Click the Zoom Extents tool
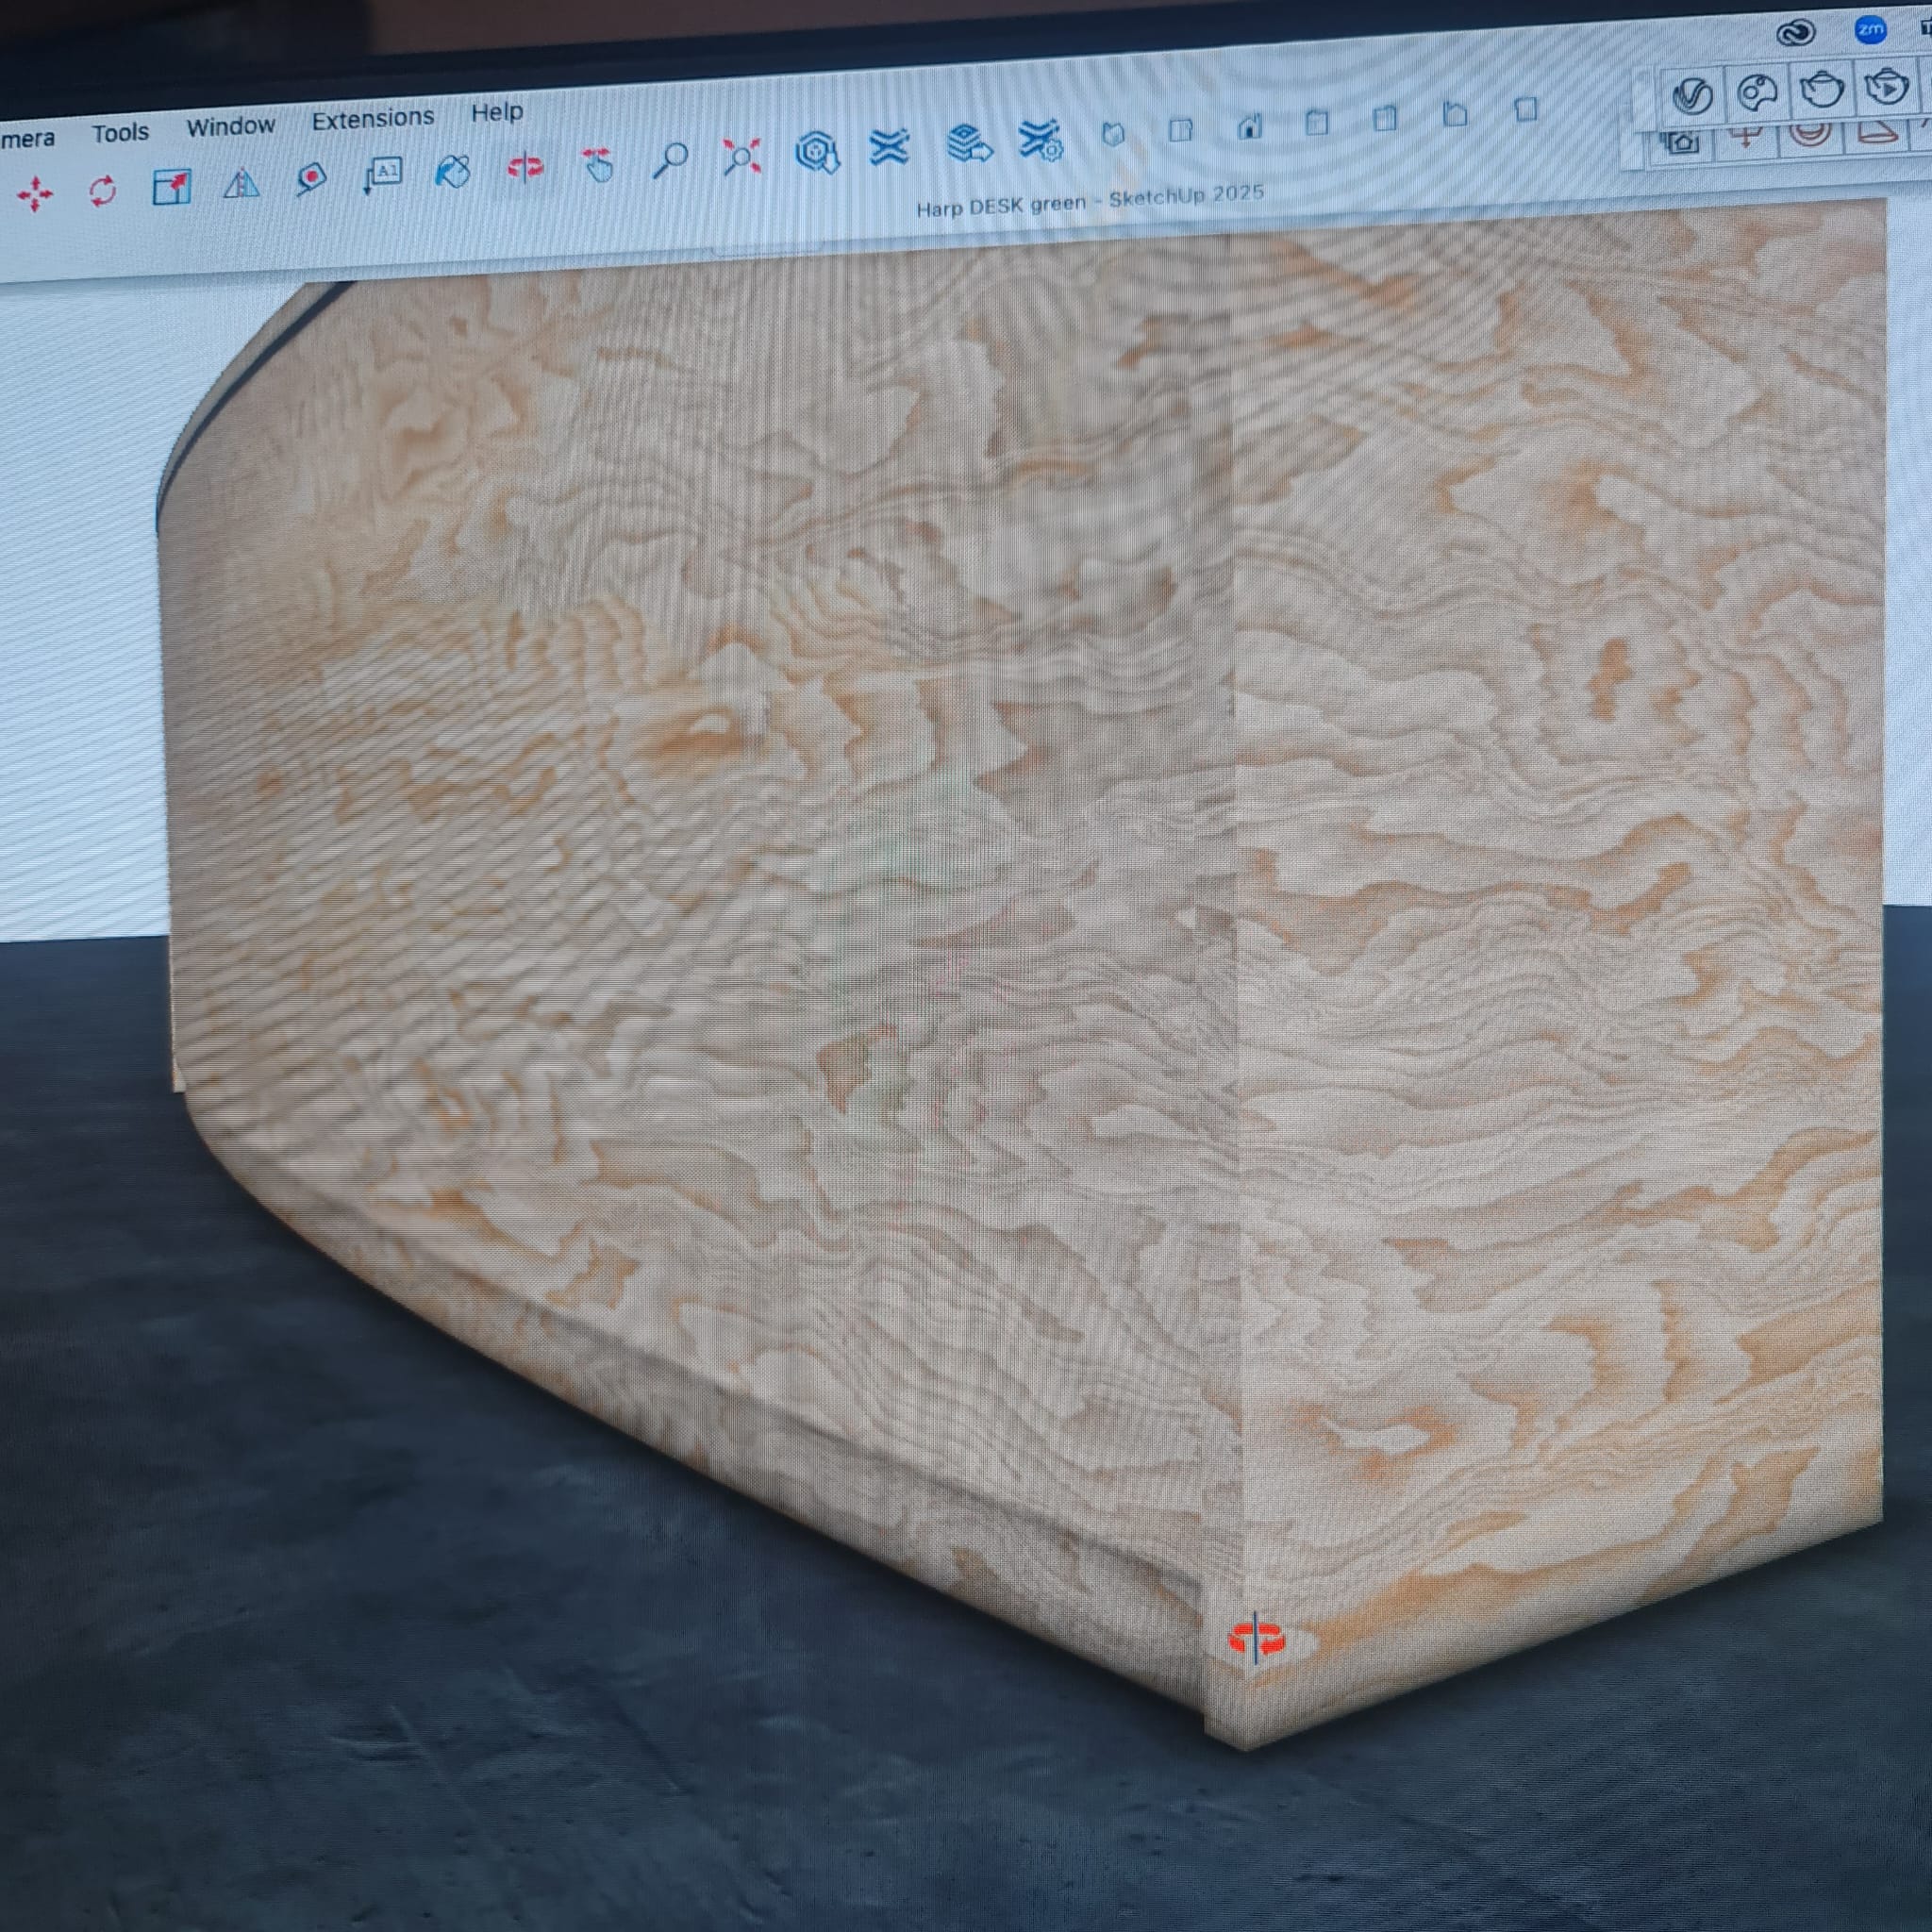Viewport: 1932px width, 1932px height. point(742,156)
